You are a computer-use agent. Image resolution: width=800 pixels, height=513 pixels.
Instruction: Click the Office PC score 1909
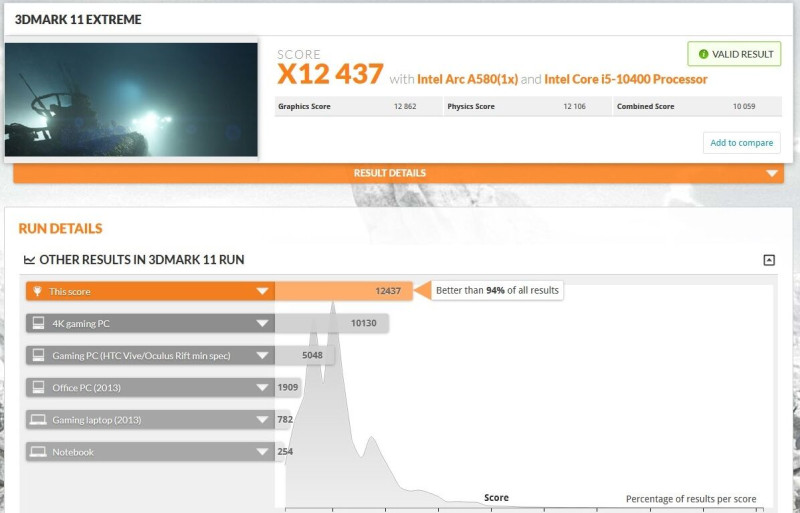click(288, 387)
